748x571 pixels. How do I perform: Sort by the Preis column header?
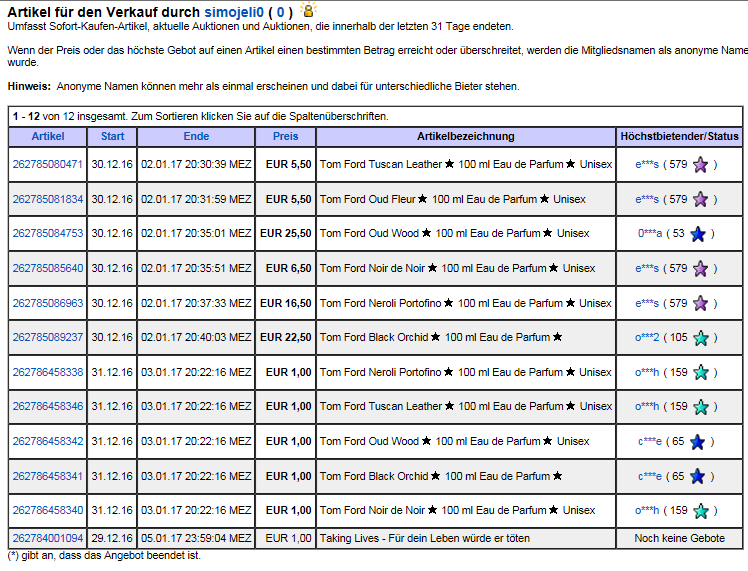[x=285, y=136]
